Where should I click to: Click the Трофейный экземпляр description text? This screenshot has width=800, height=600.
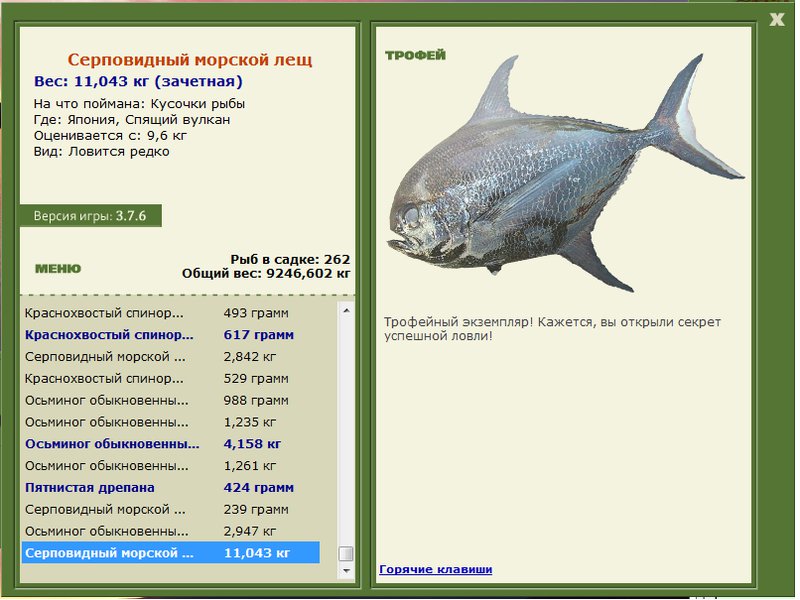tap(552, 329)
